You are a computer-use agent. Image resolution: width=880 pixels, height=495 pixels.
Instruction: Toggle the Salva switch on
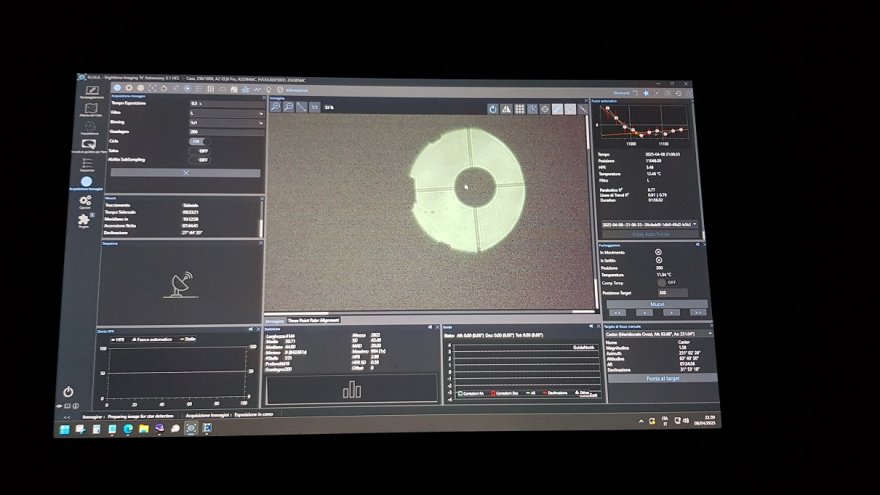click(201, 150)
